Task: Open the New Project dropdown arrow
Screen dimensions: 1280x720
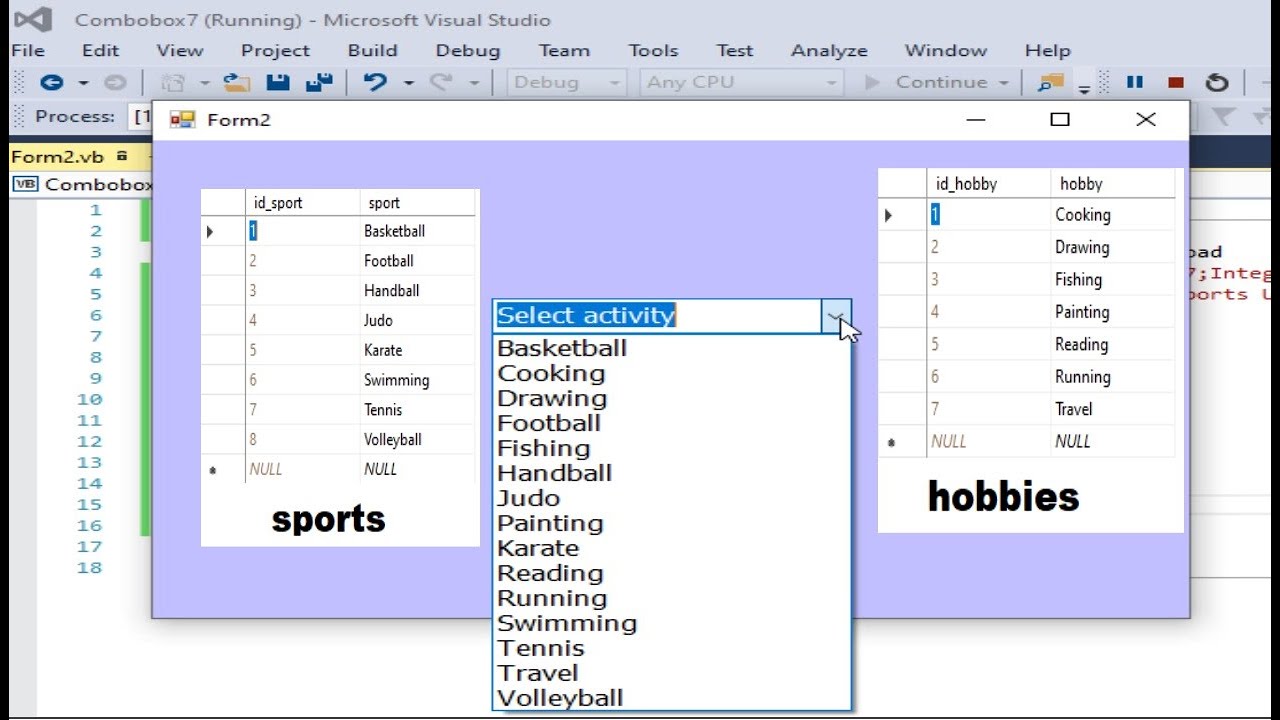Action: pyautogui.click(x=204, y=83)
